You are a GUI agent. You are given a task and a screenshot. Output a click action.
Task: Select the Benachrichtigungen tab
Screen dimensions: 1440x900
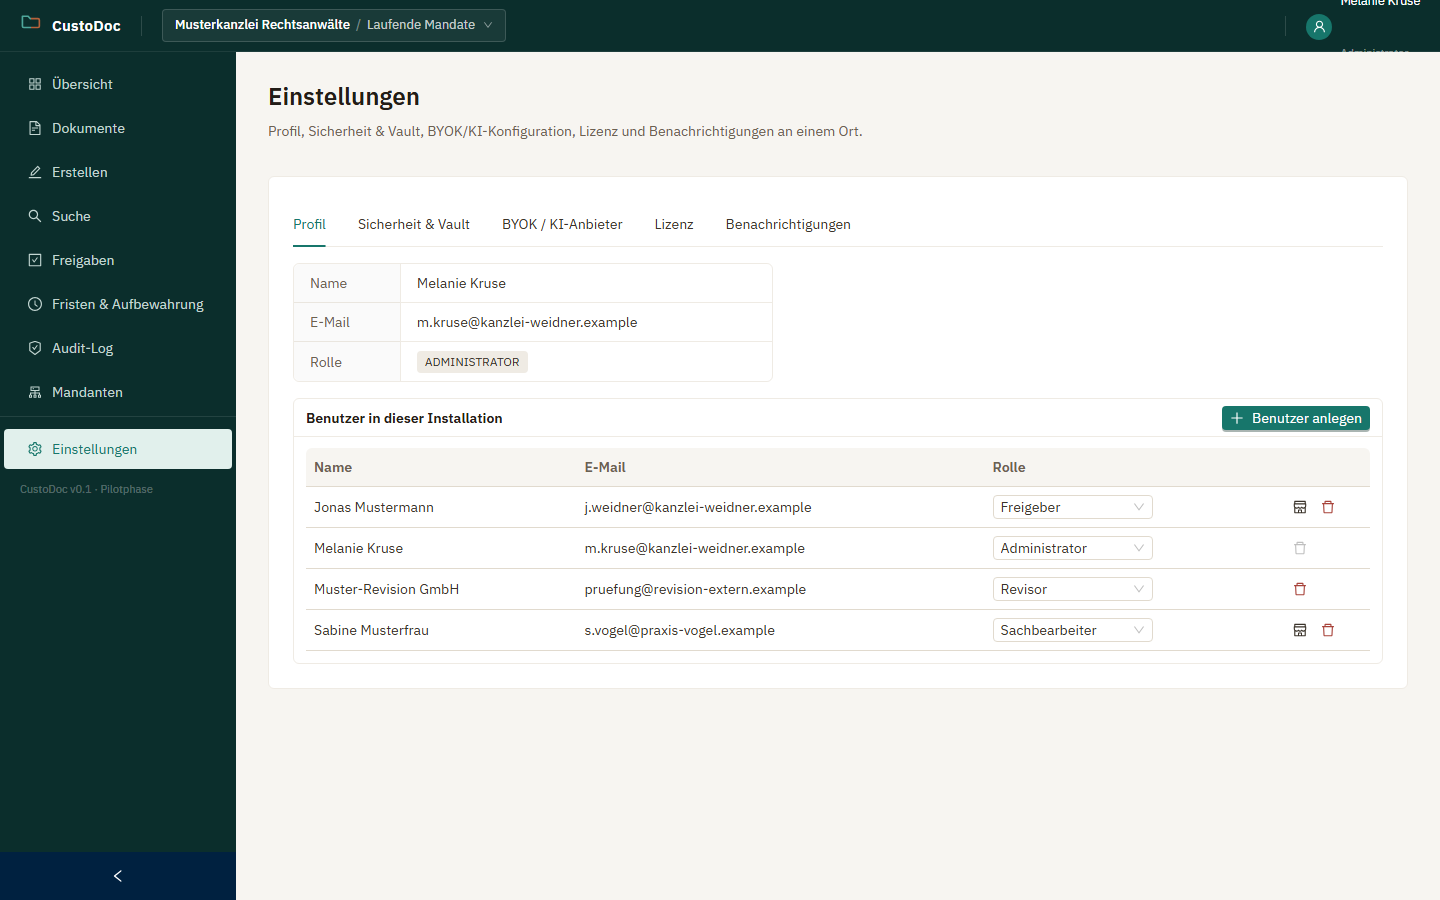pyautogui.click(x=788, y=224)
